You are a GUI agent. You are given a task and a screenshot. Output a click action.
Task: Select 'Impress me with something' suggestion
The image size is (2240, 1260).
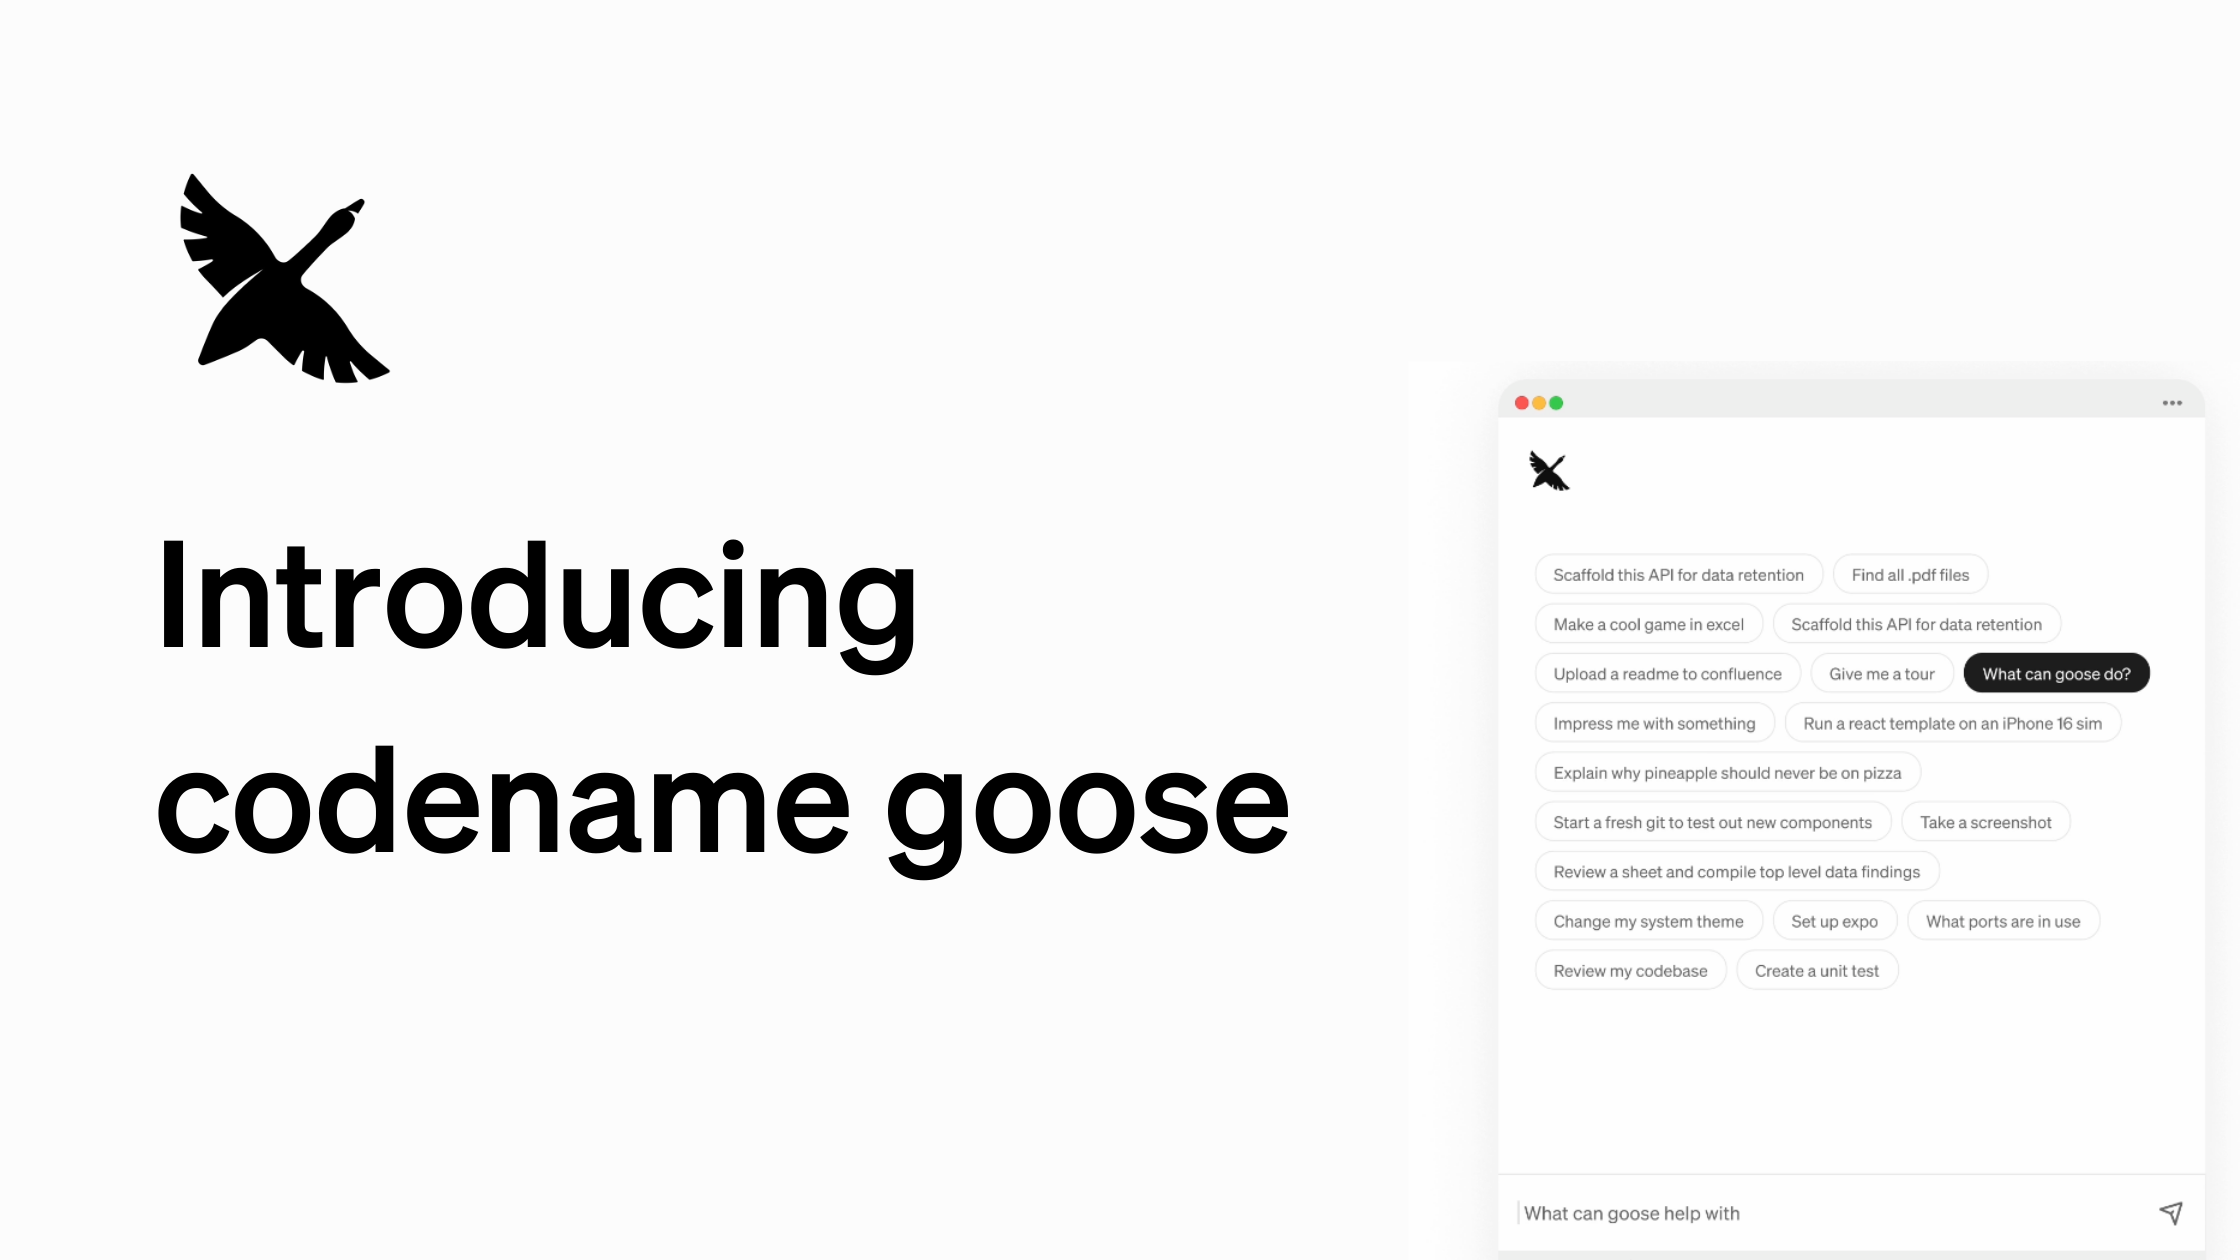pos(1654,722)
